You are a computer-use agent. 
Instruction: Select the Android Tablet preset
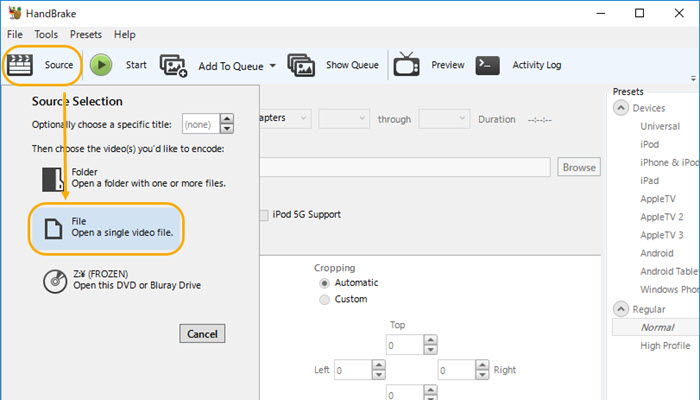pyautogui.click(x=670, y=271)
